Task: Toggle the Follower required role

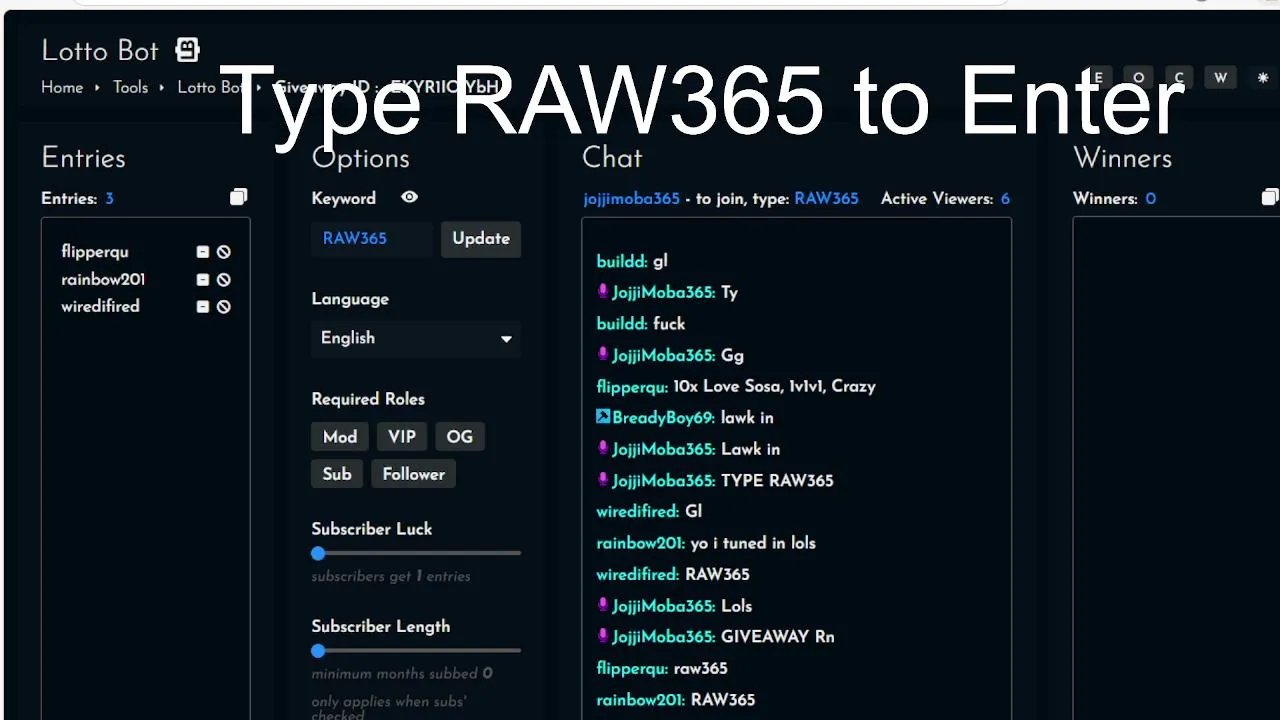Action: pyautogui.click(x=413, y=474)
